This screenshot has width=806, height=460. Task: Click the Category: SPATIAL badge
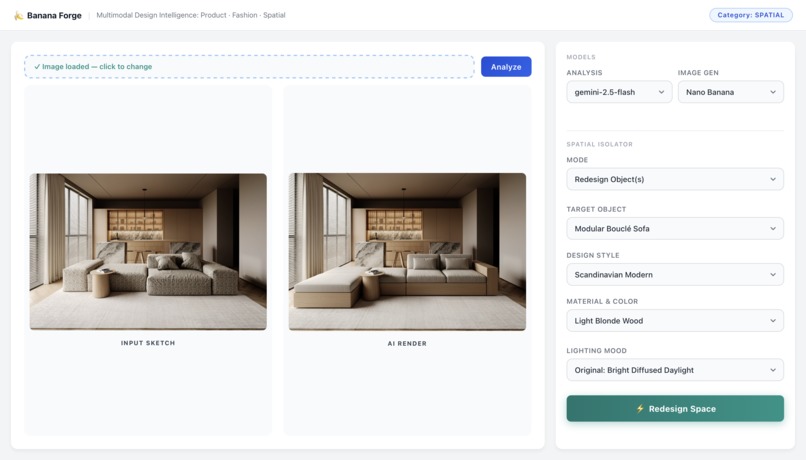point(750,15)
